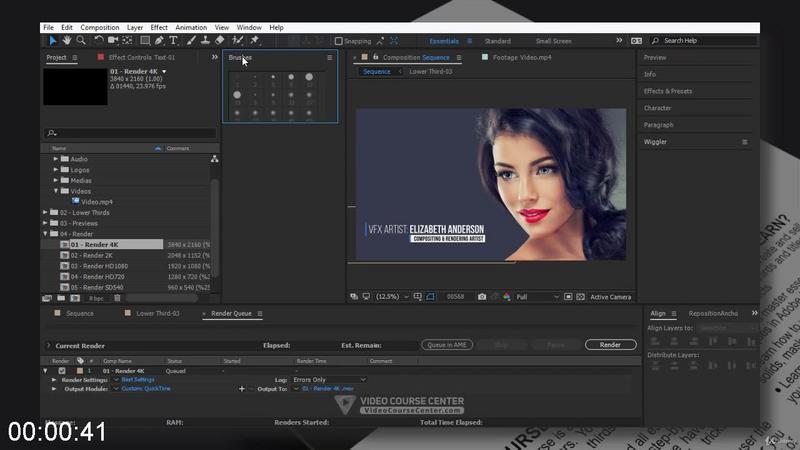Click the Queue in AME button
The height and width of the screenshot is (450, 800).
point(447,345)
